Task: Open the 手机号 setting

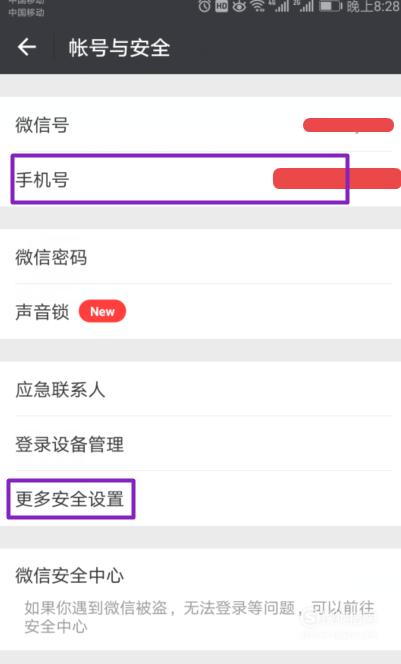Action: (200, 179)
